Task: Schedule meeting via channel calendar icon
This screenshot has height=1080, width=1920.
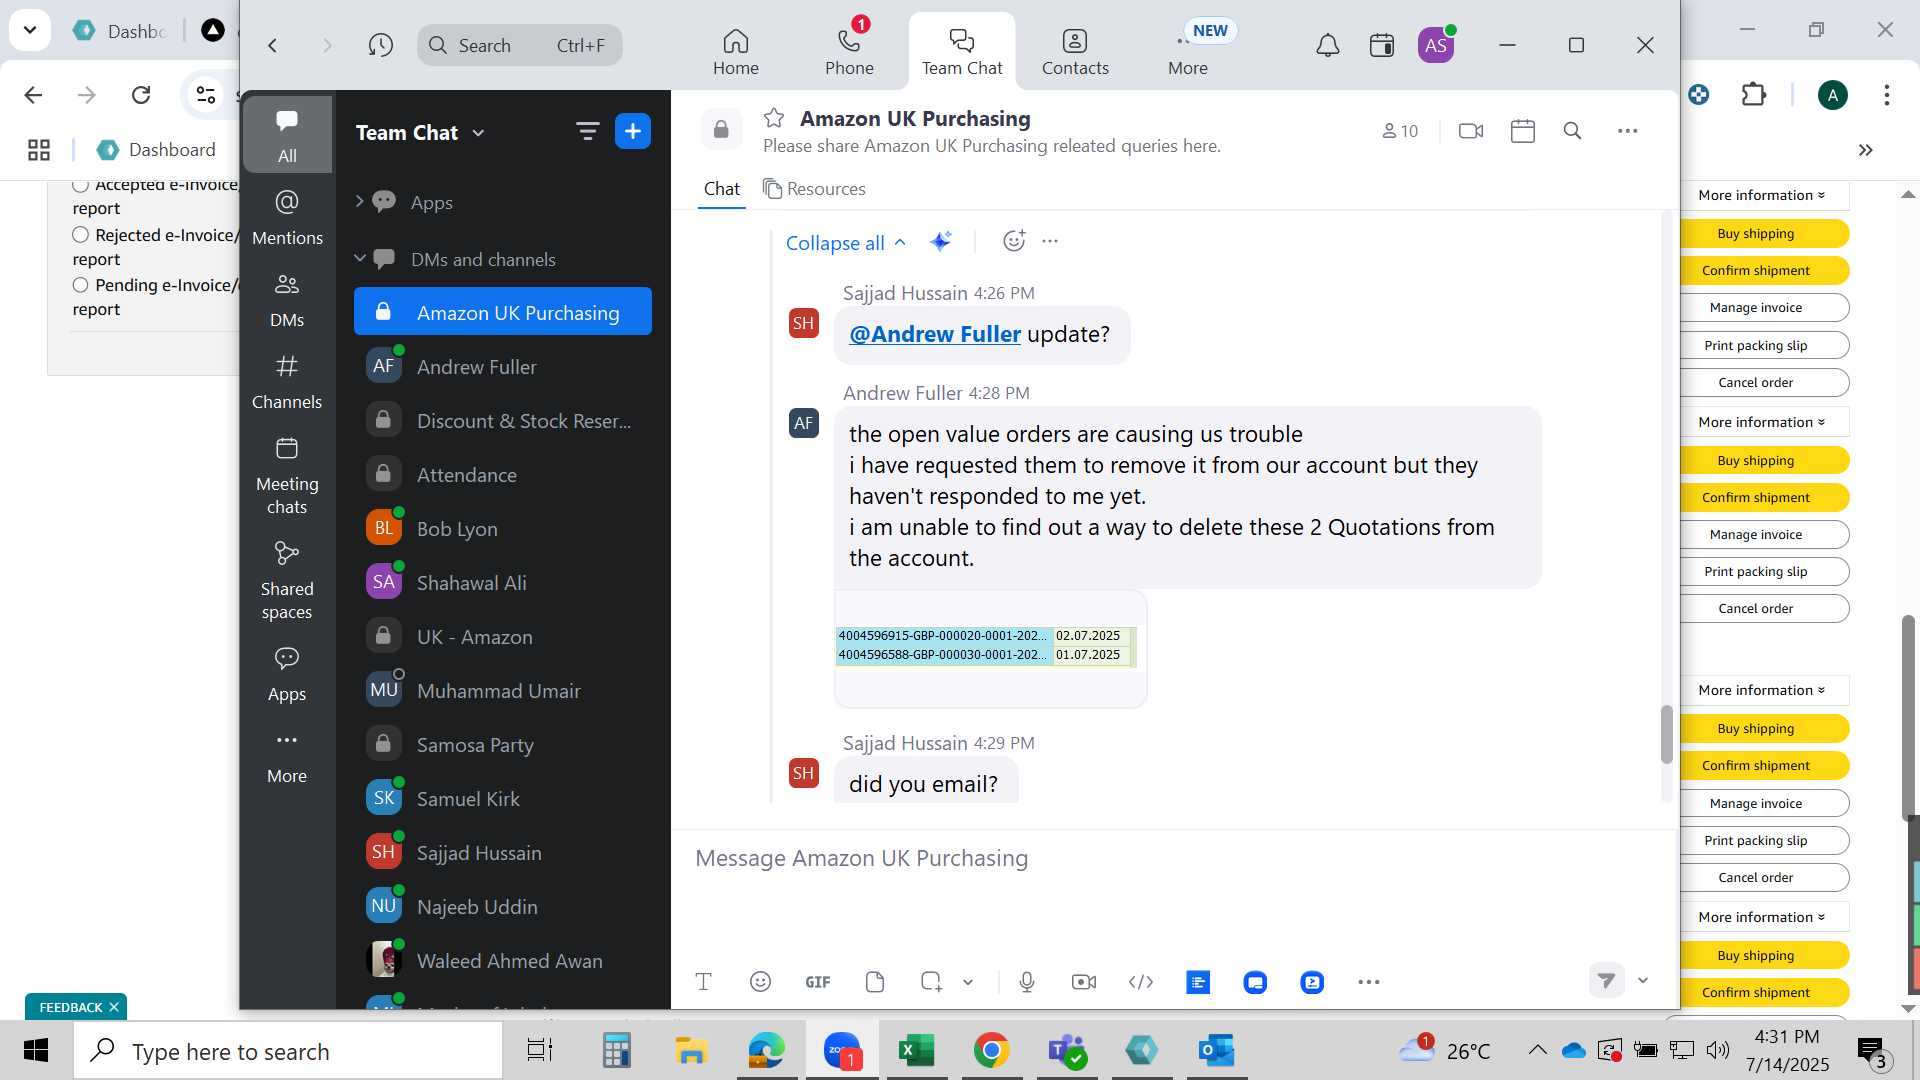Action: (x=1523, y=131)
